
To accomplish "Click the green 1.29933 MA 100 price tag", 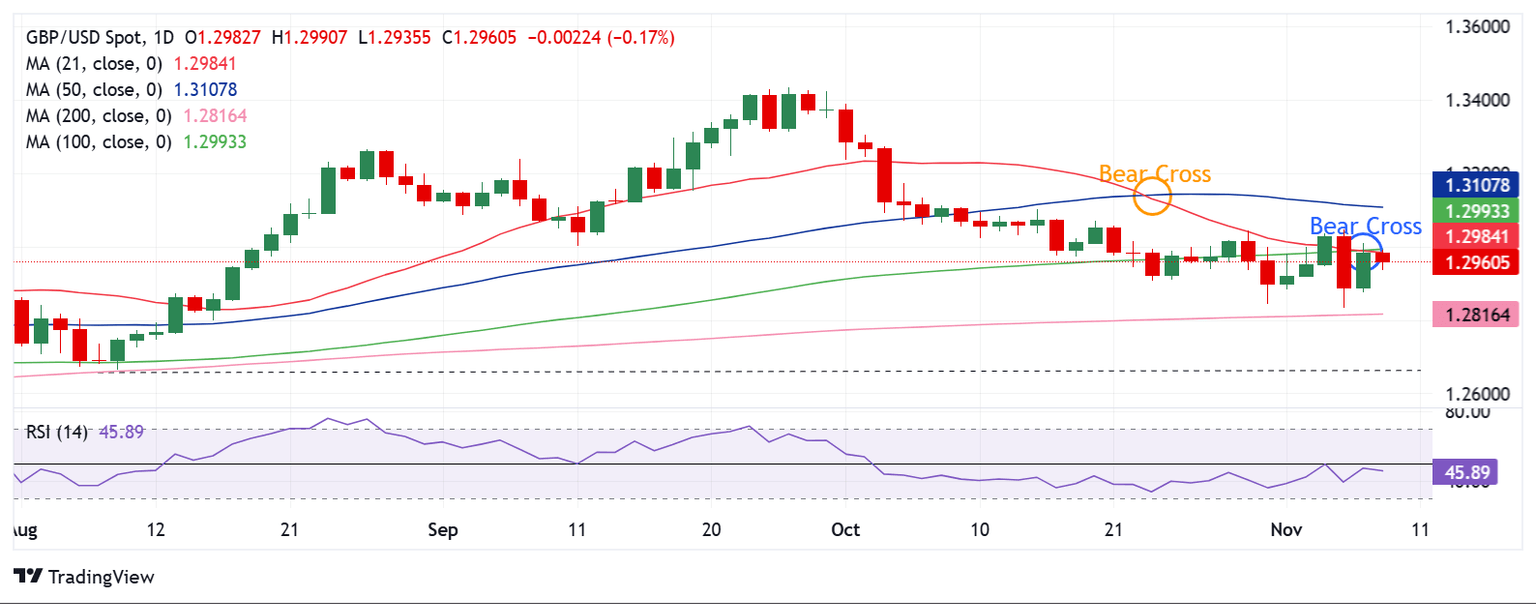I will point(1476,211).
